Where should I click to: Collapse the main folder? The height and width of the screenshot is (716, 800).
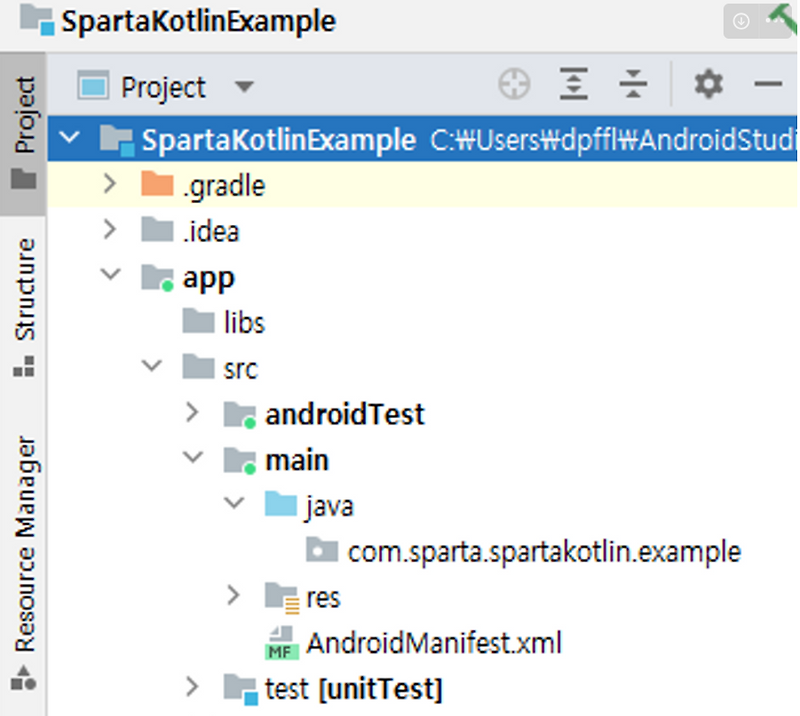(x=192, y=459)
